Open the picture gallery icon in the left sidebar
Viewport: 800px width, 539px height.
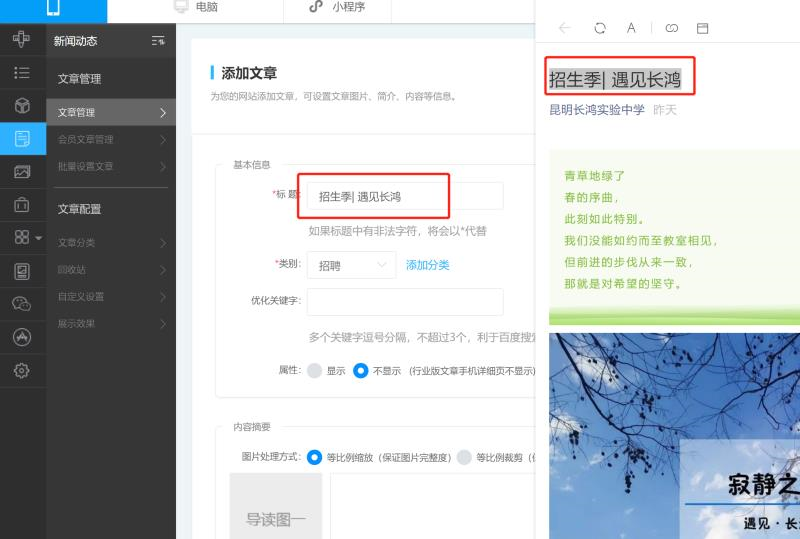pyautogui.click(x=22, y=172)
